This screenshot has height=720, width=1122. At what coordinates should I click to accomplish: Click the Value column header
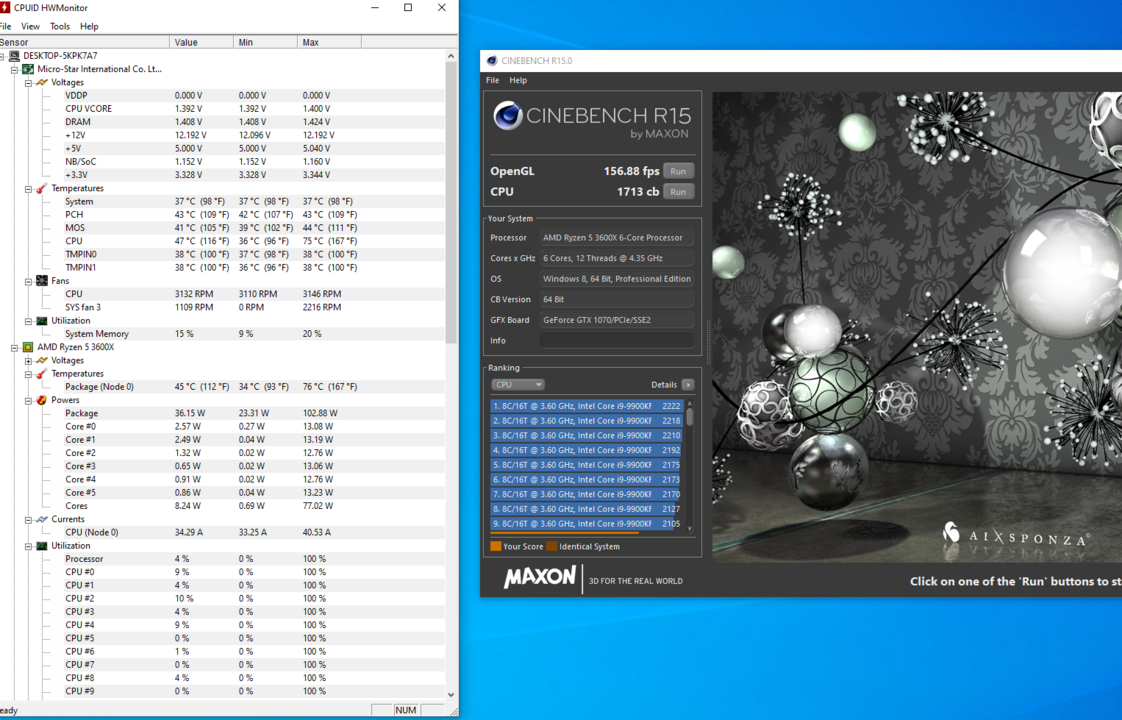coord(201,42)
